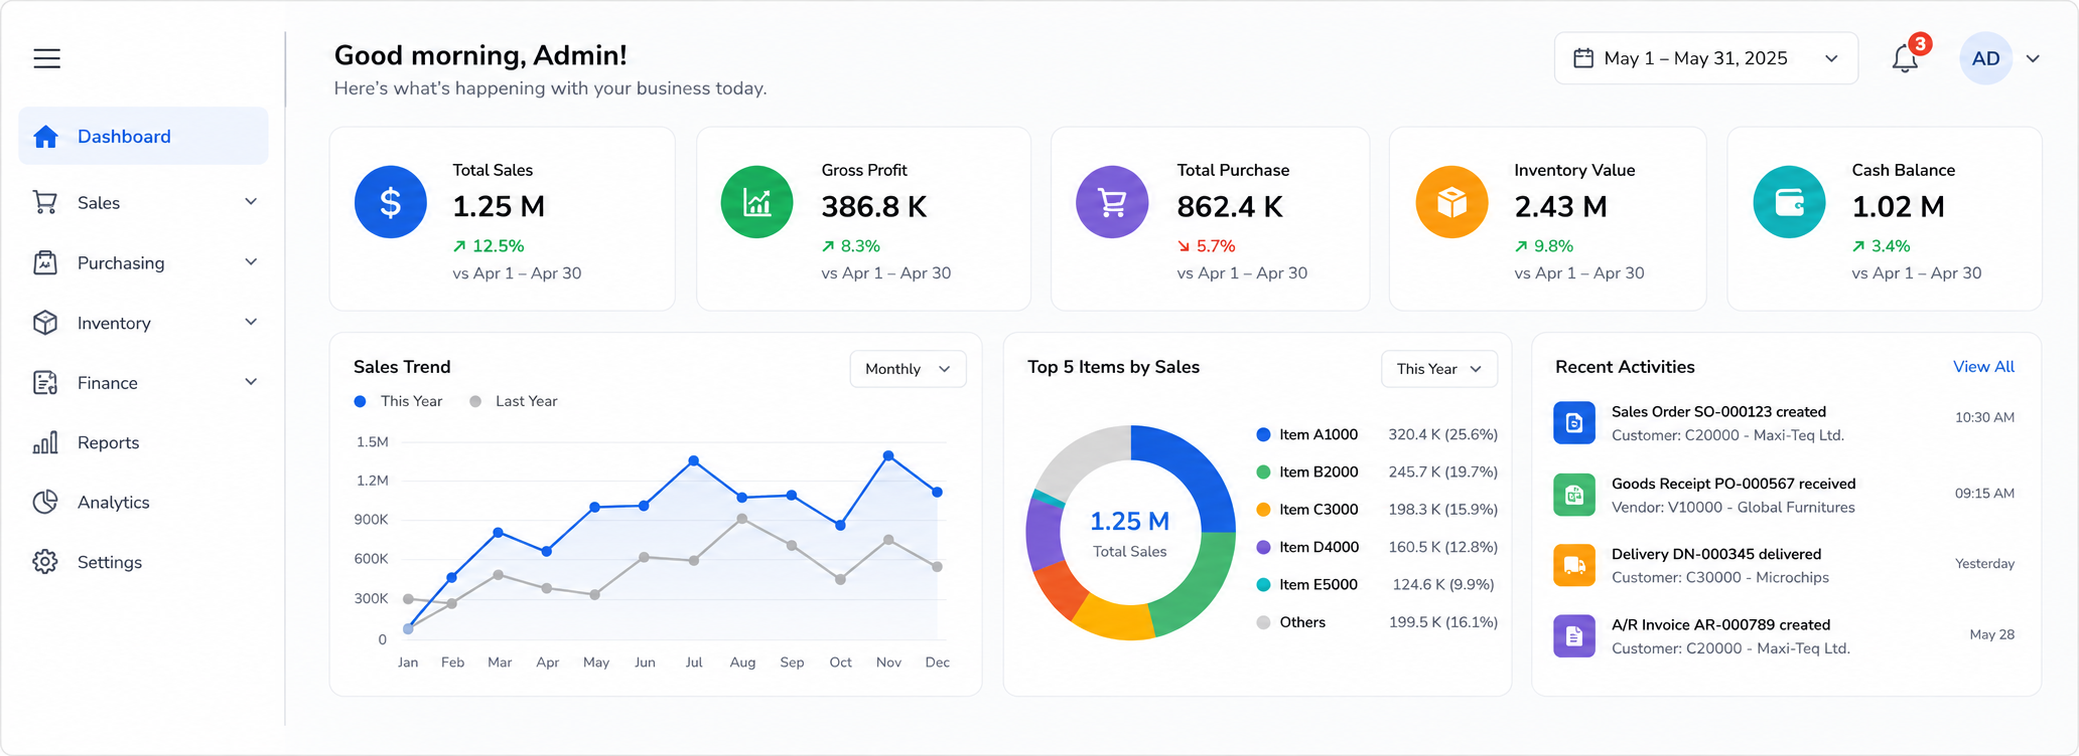
Task: Click Item B2000 green legend swatch
Action: [1263, 472]
